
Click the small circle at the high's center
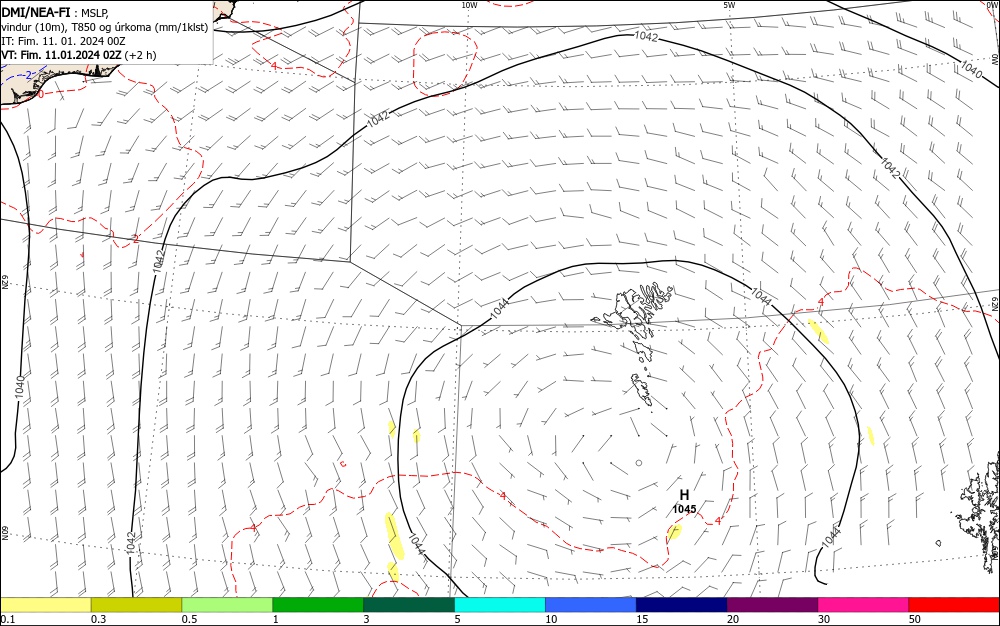coord(639,463)
